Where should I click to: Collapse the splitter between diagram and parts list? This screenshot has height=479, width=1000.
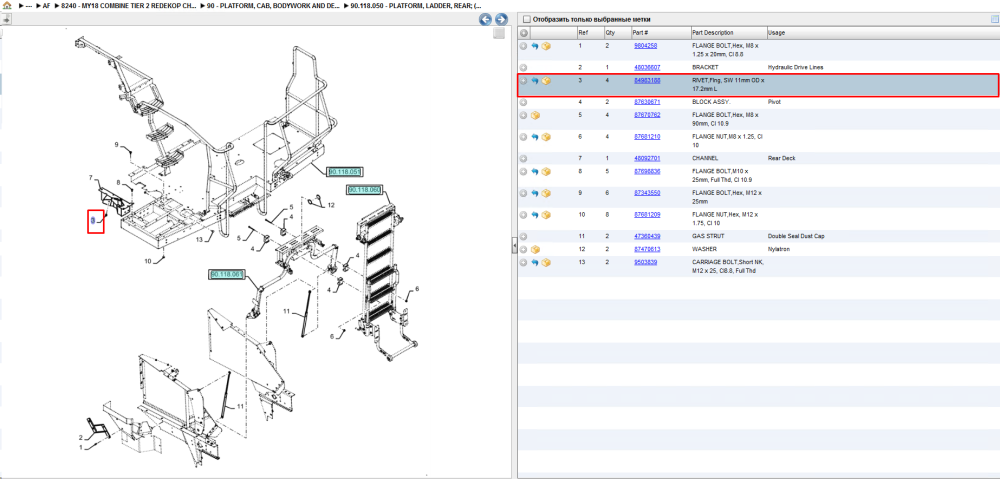point(514,246)
